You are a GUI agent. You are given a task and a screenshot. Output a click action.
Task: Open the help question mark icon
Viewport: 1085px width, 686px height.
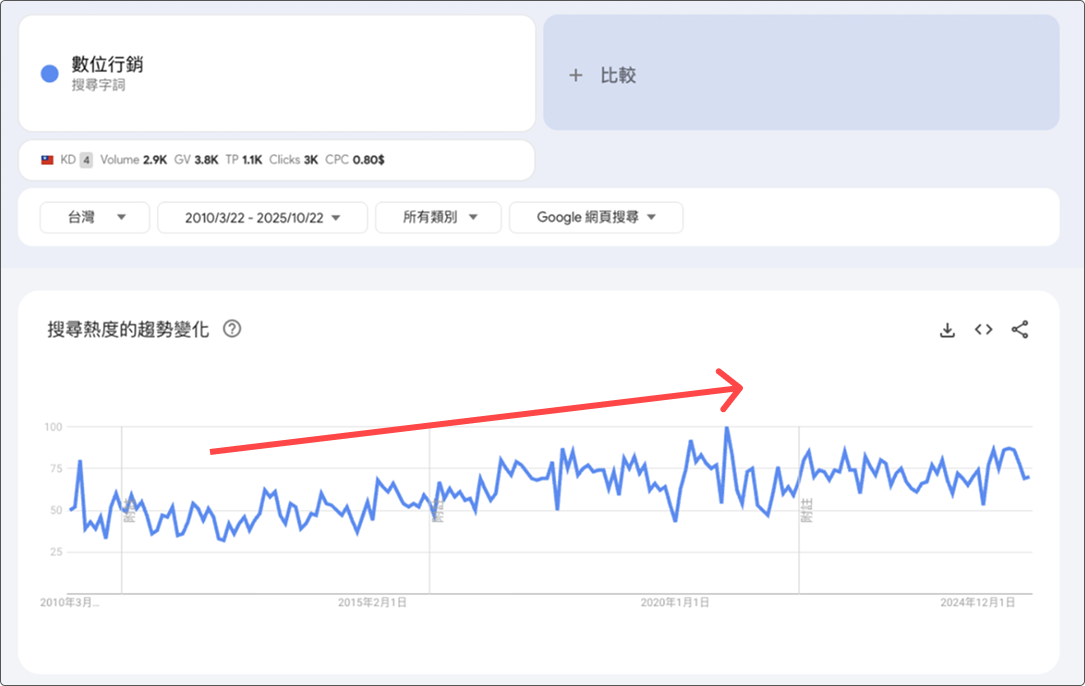[x=232, y=329]
